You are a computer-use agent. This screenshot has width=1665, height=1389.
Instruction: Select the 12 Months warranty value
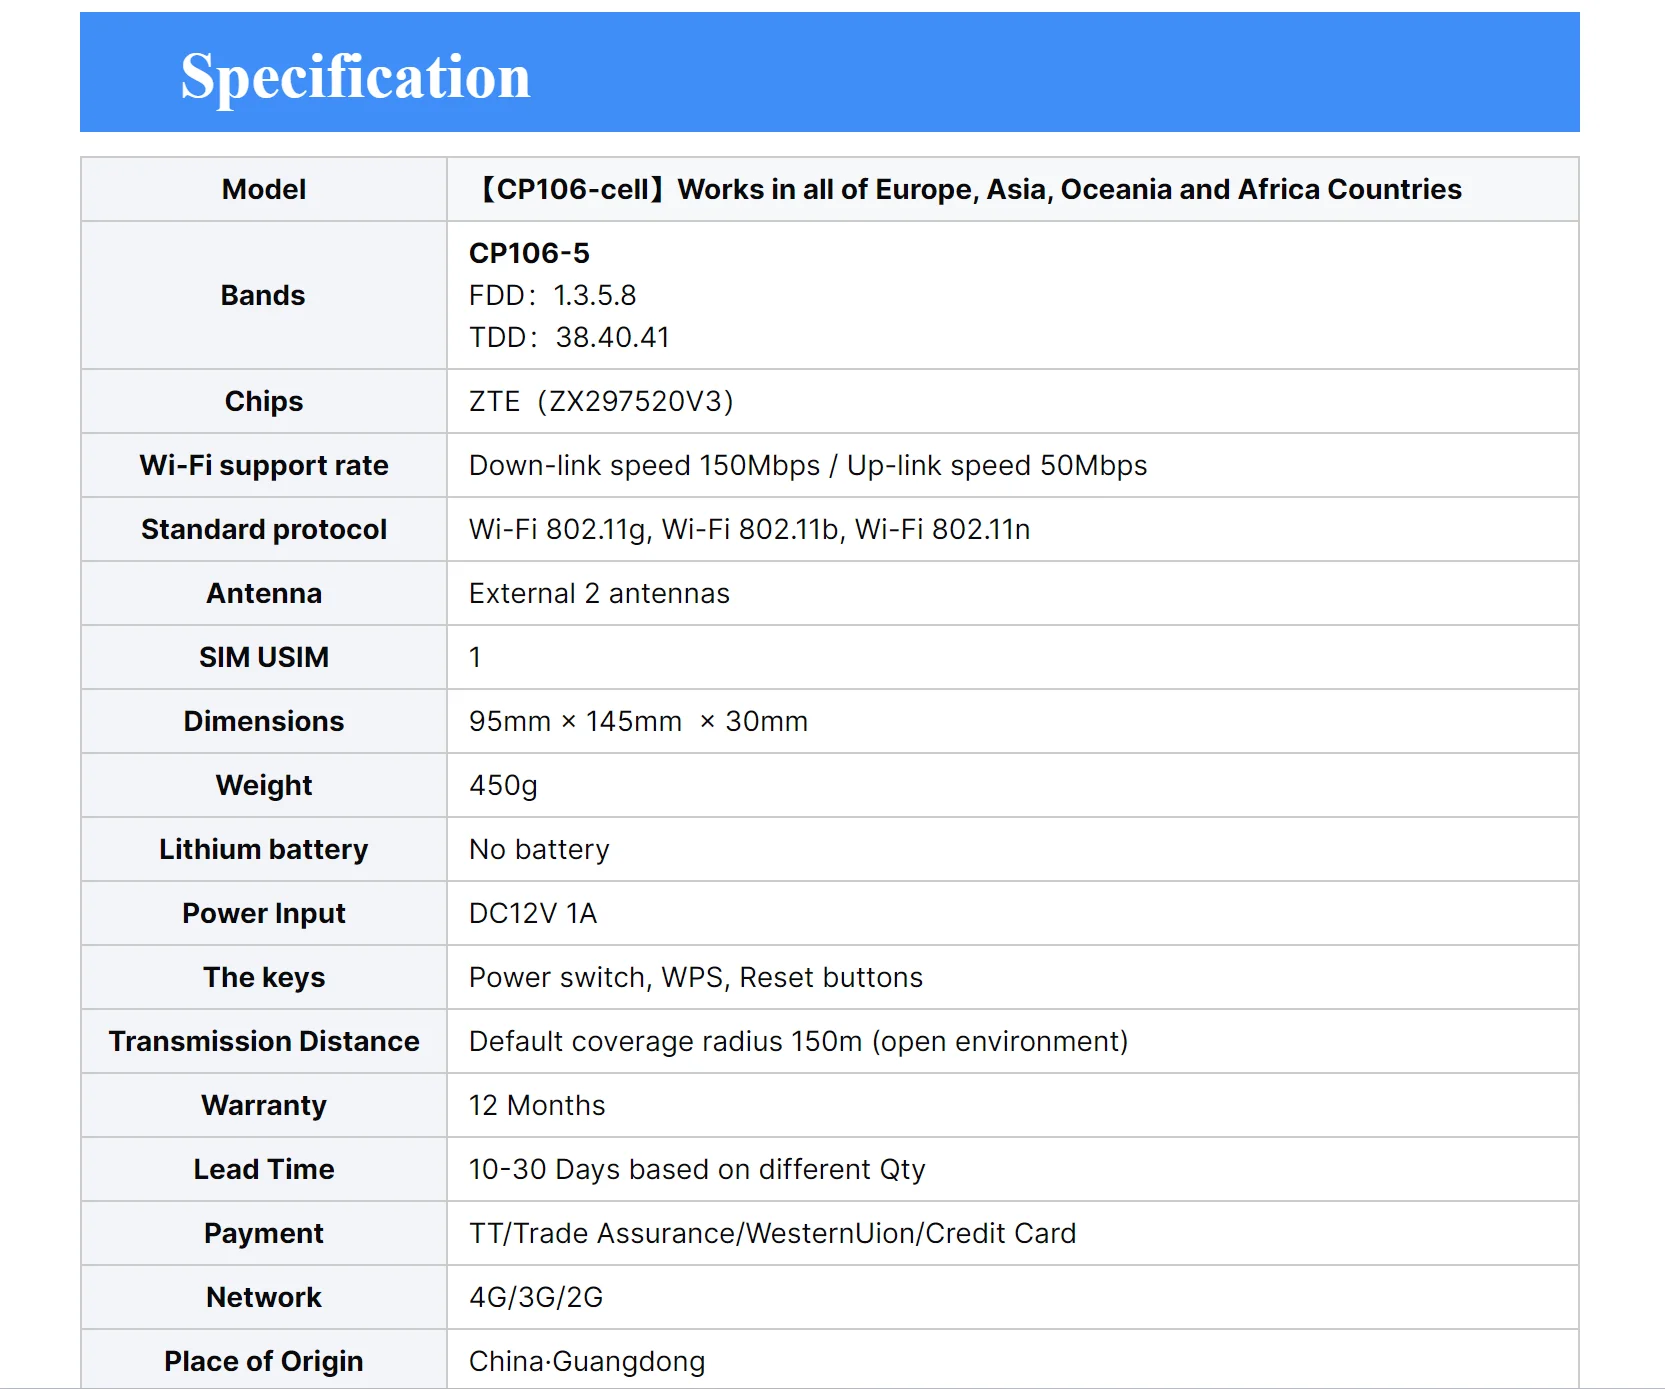coord(537,1105)
